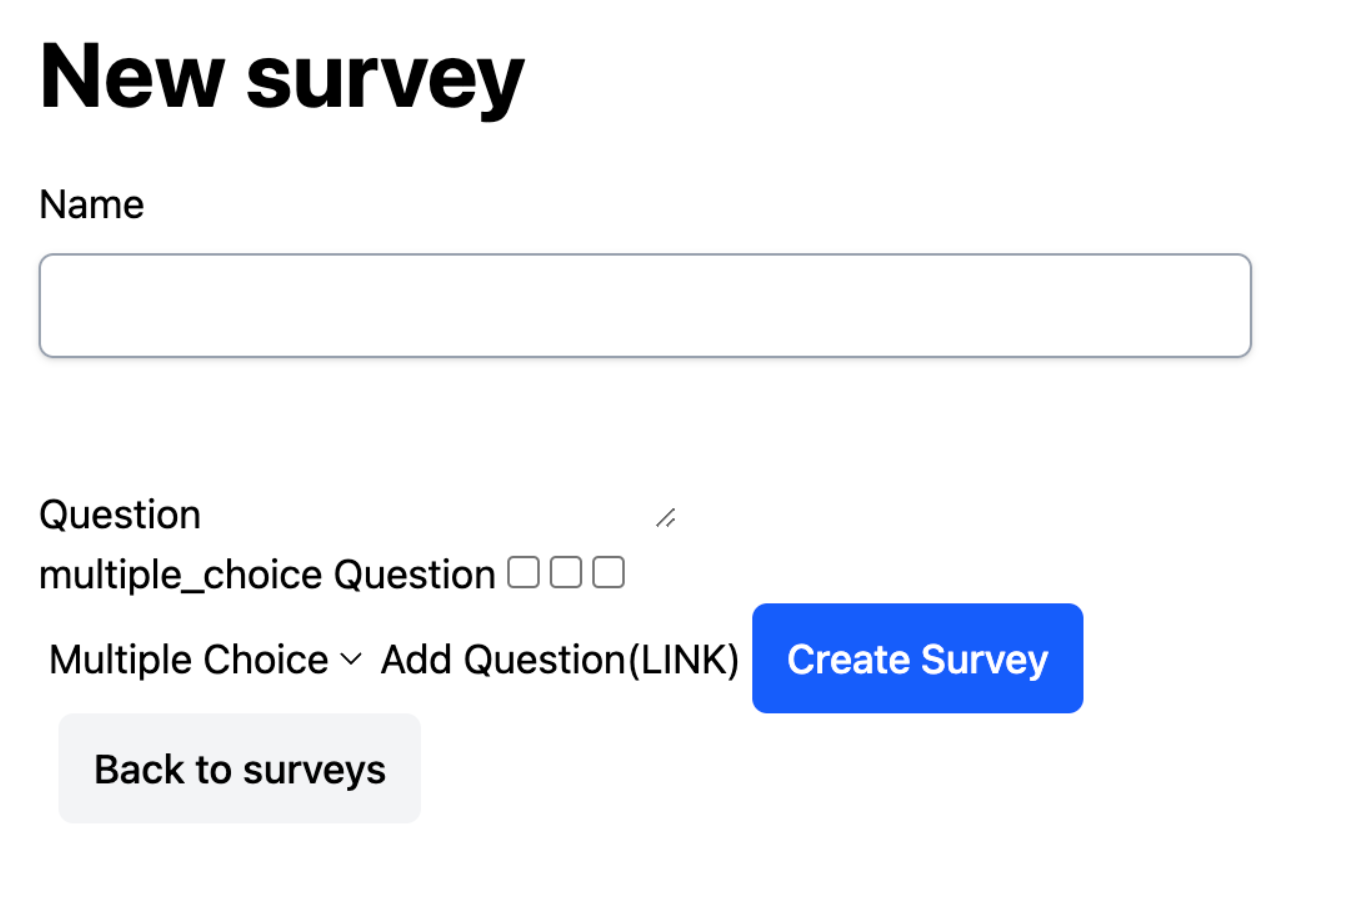Focus the survey Name text field
1372x898 pixels.
[644, 305]
